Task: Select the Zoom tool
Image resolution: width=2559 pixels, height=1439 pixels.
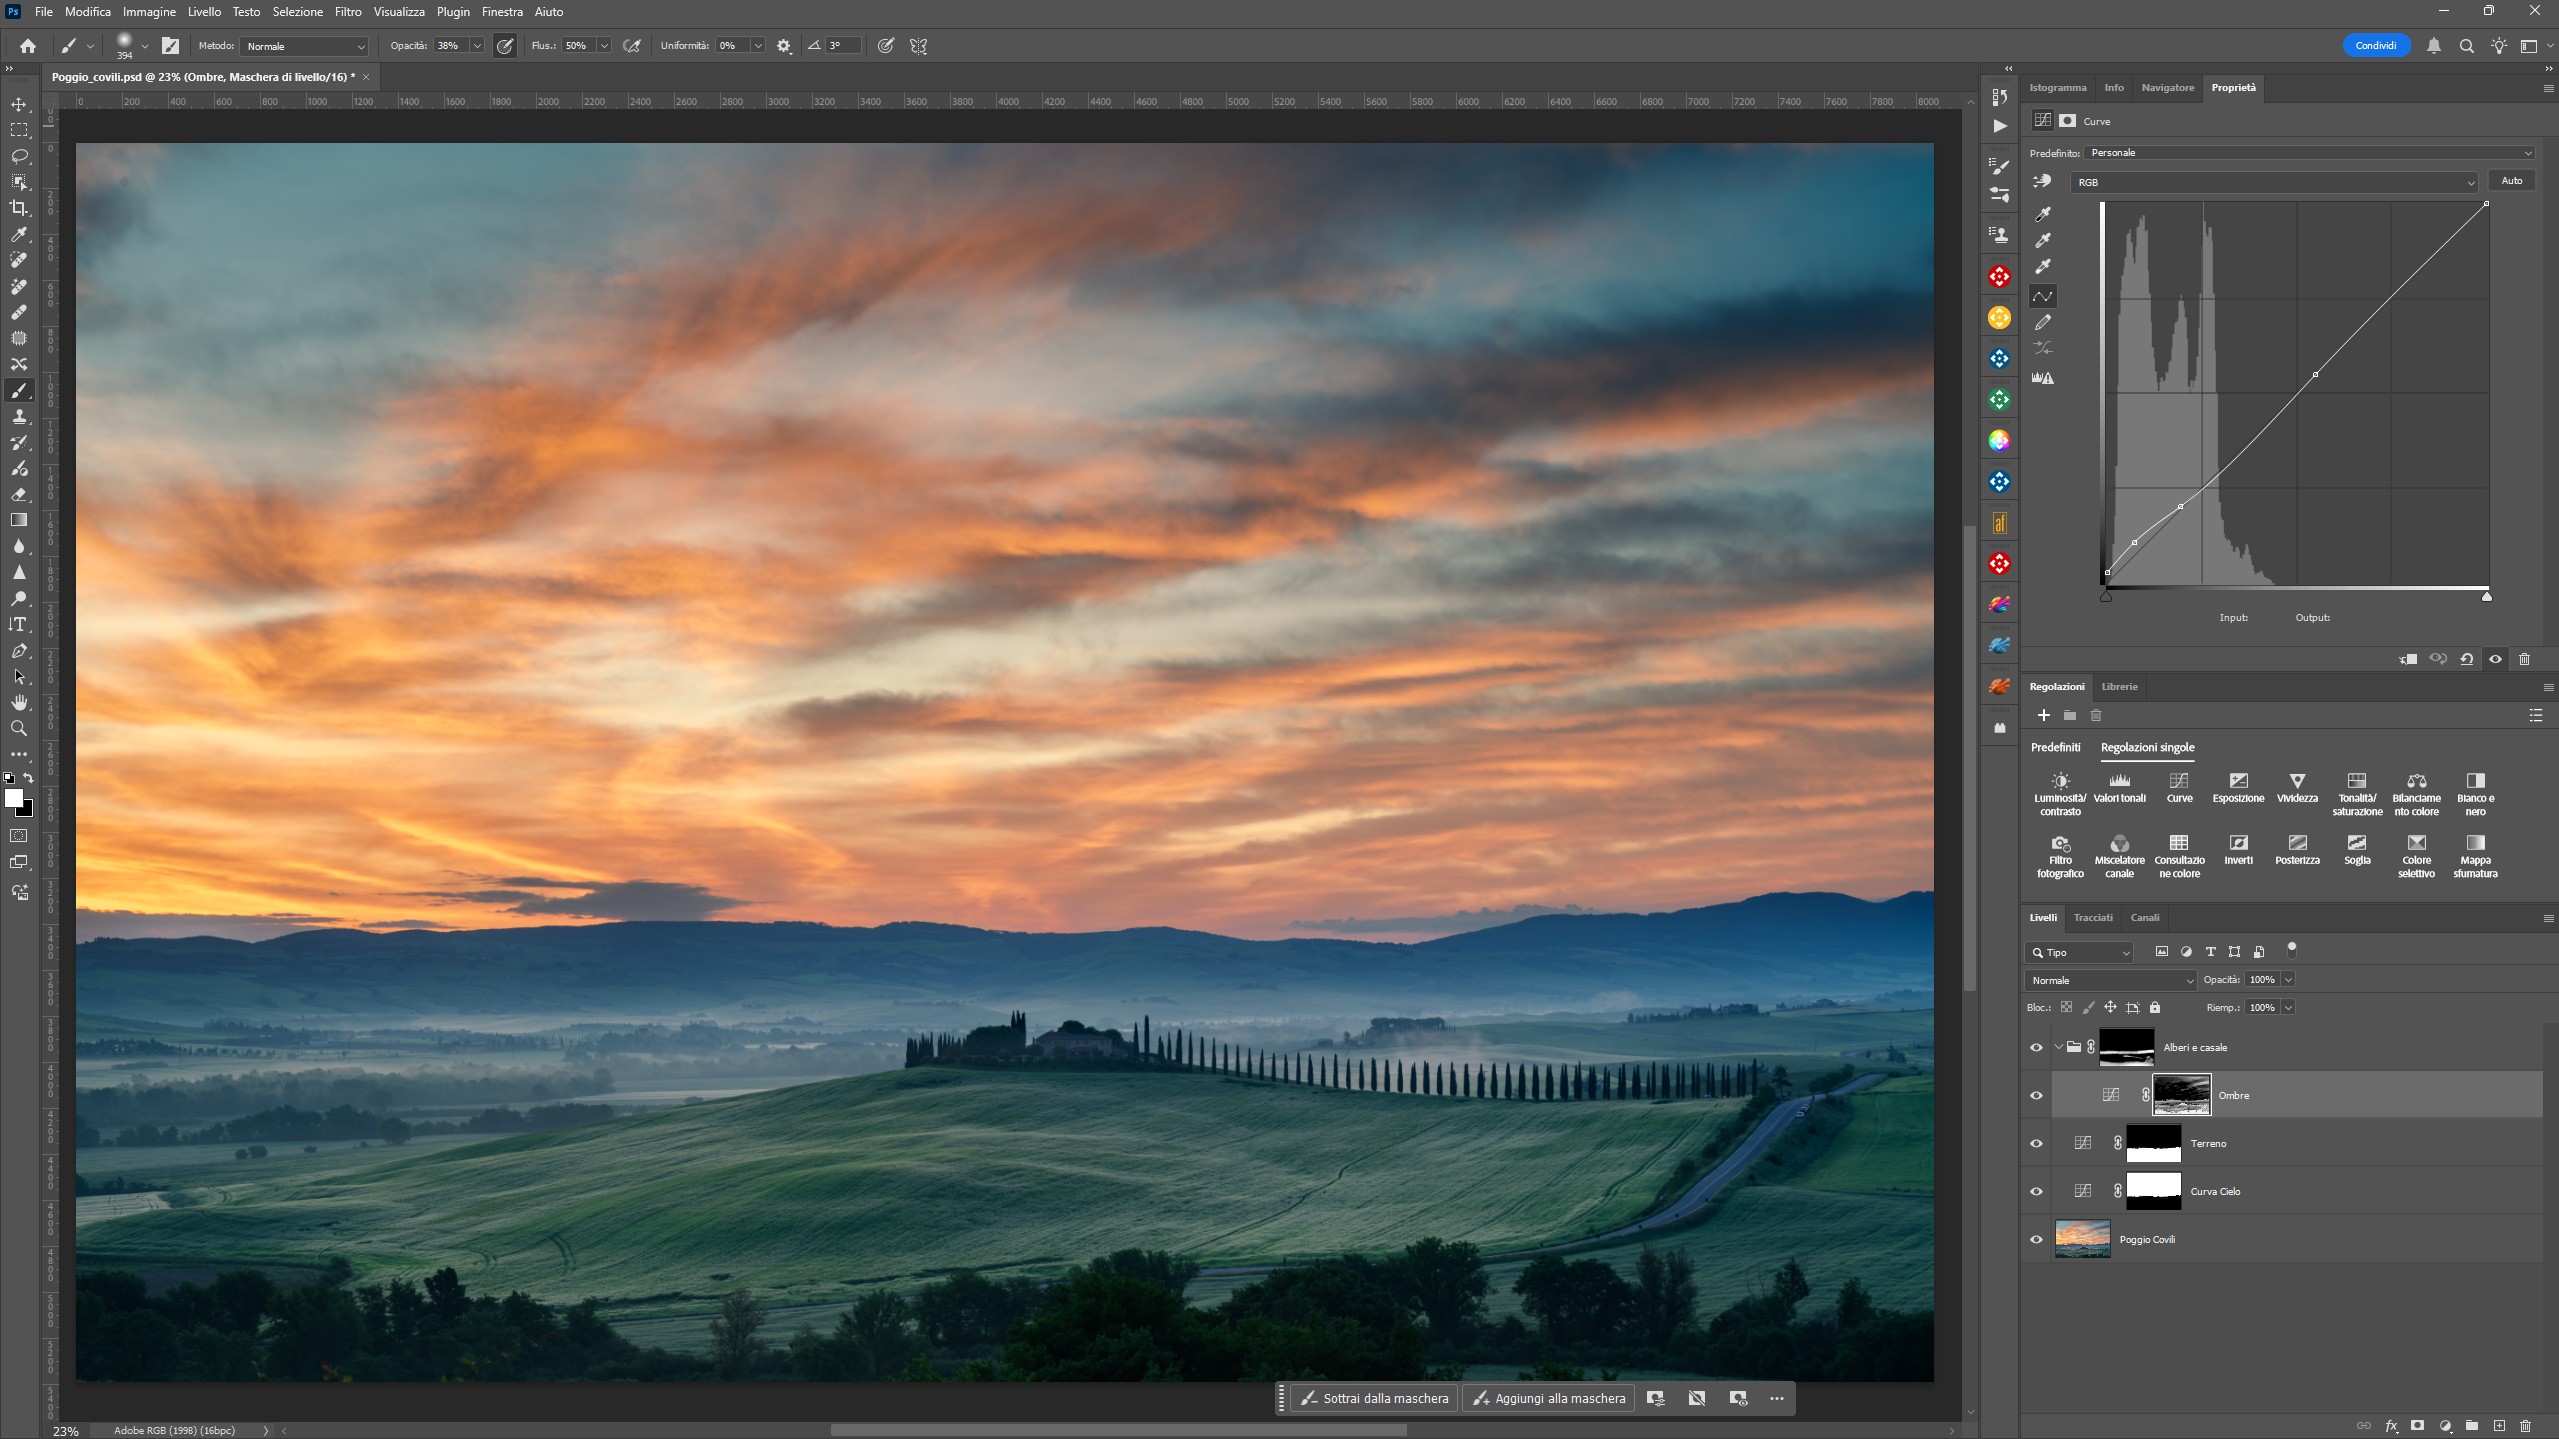Action: point(19,728)
